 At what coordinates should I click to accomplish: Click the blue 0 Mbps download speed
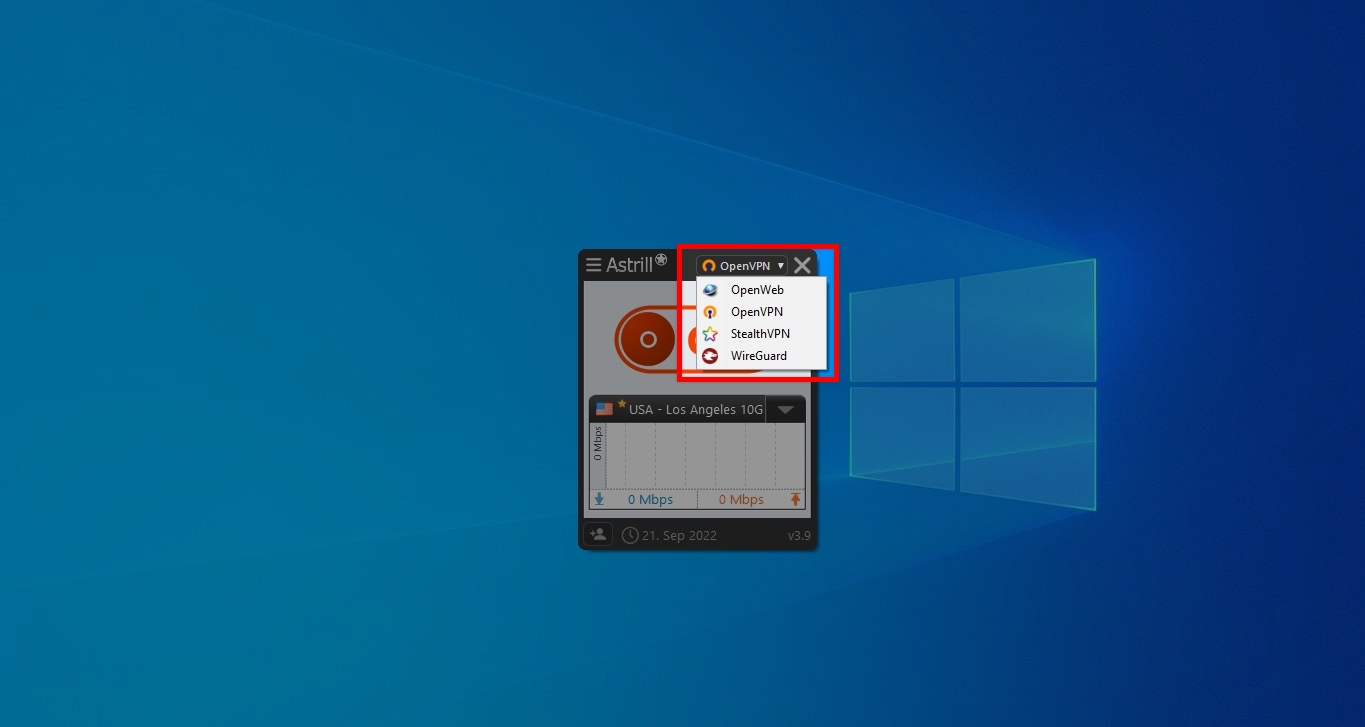coord(650,500)
